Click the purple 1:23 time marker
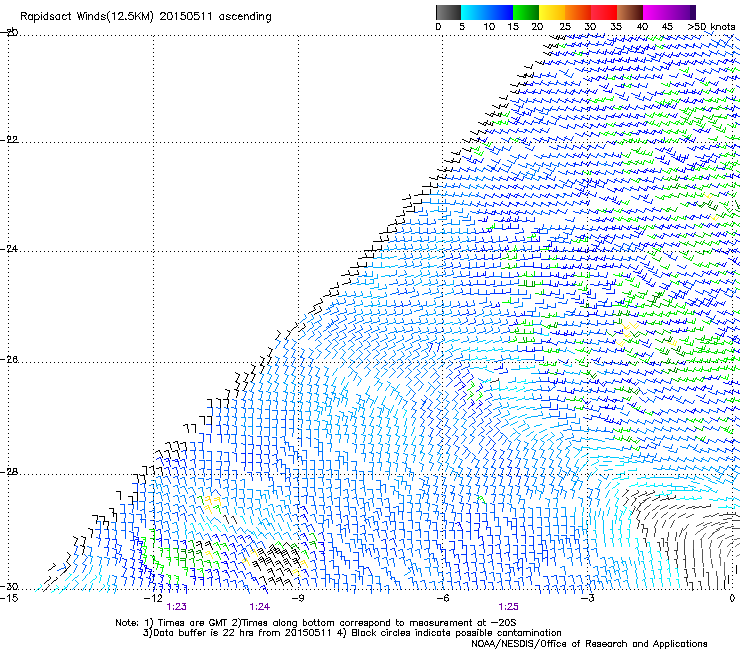Image resolution: width=740 pixels, height=650 pixels. (177, 607)
